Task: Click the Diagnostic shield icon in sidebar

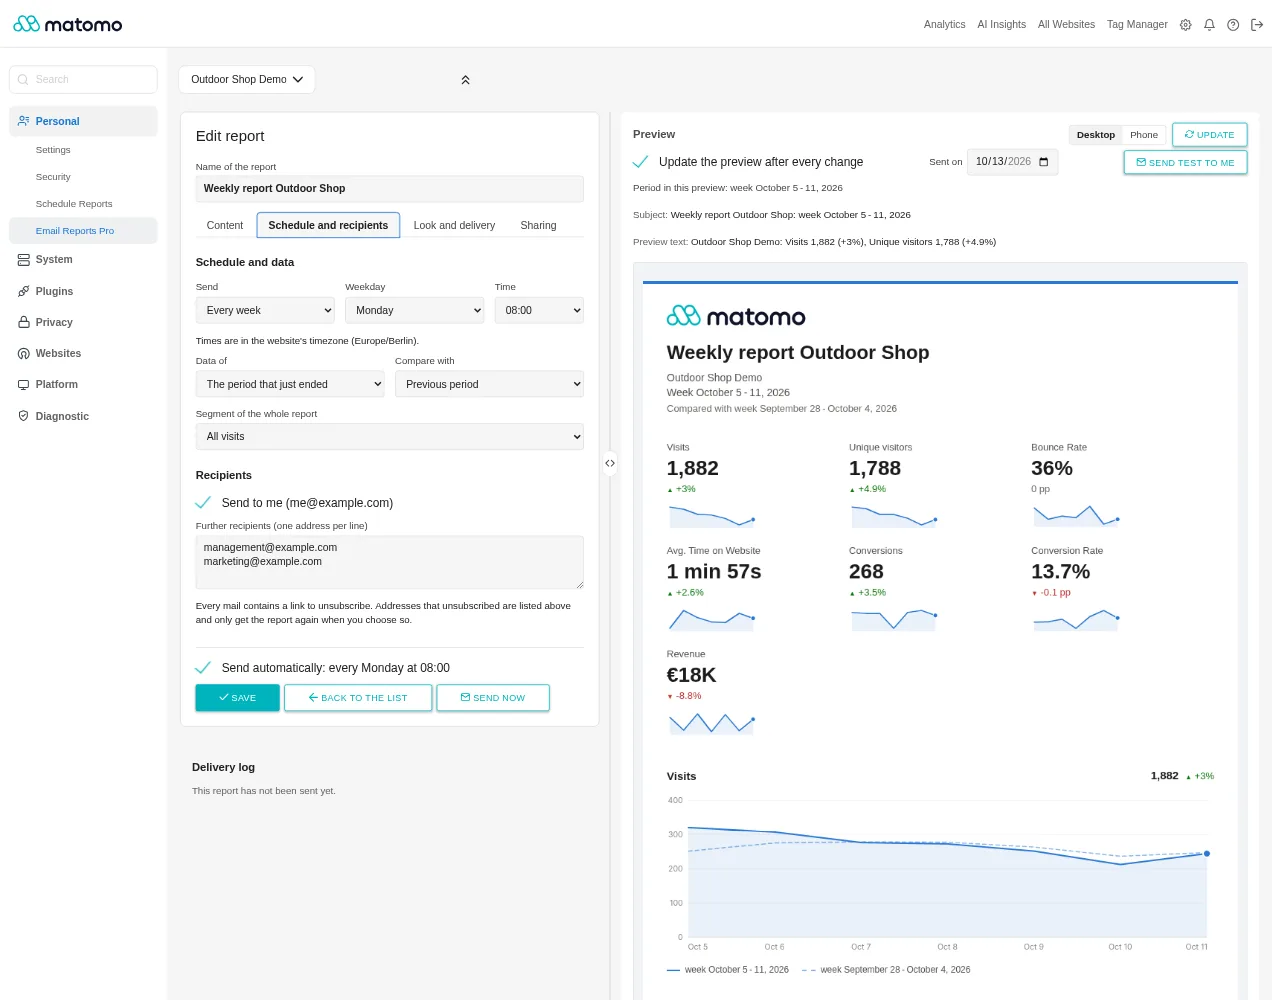Action: point(24,416)
